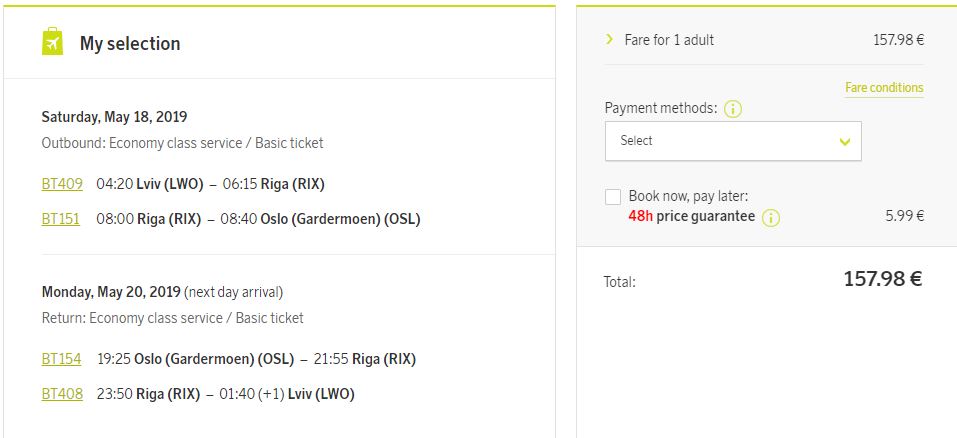Open flight BT408 details link
The image size is (957, 438).
pyautogui.click(x=62, y=394)
